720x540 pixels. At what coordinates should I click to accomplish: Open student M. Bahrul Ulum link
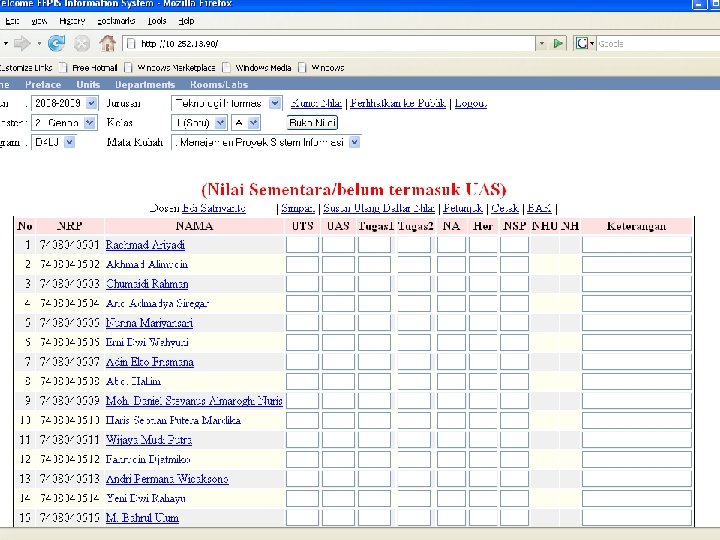142,518
